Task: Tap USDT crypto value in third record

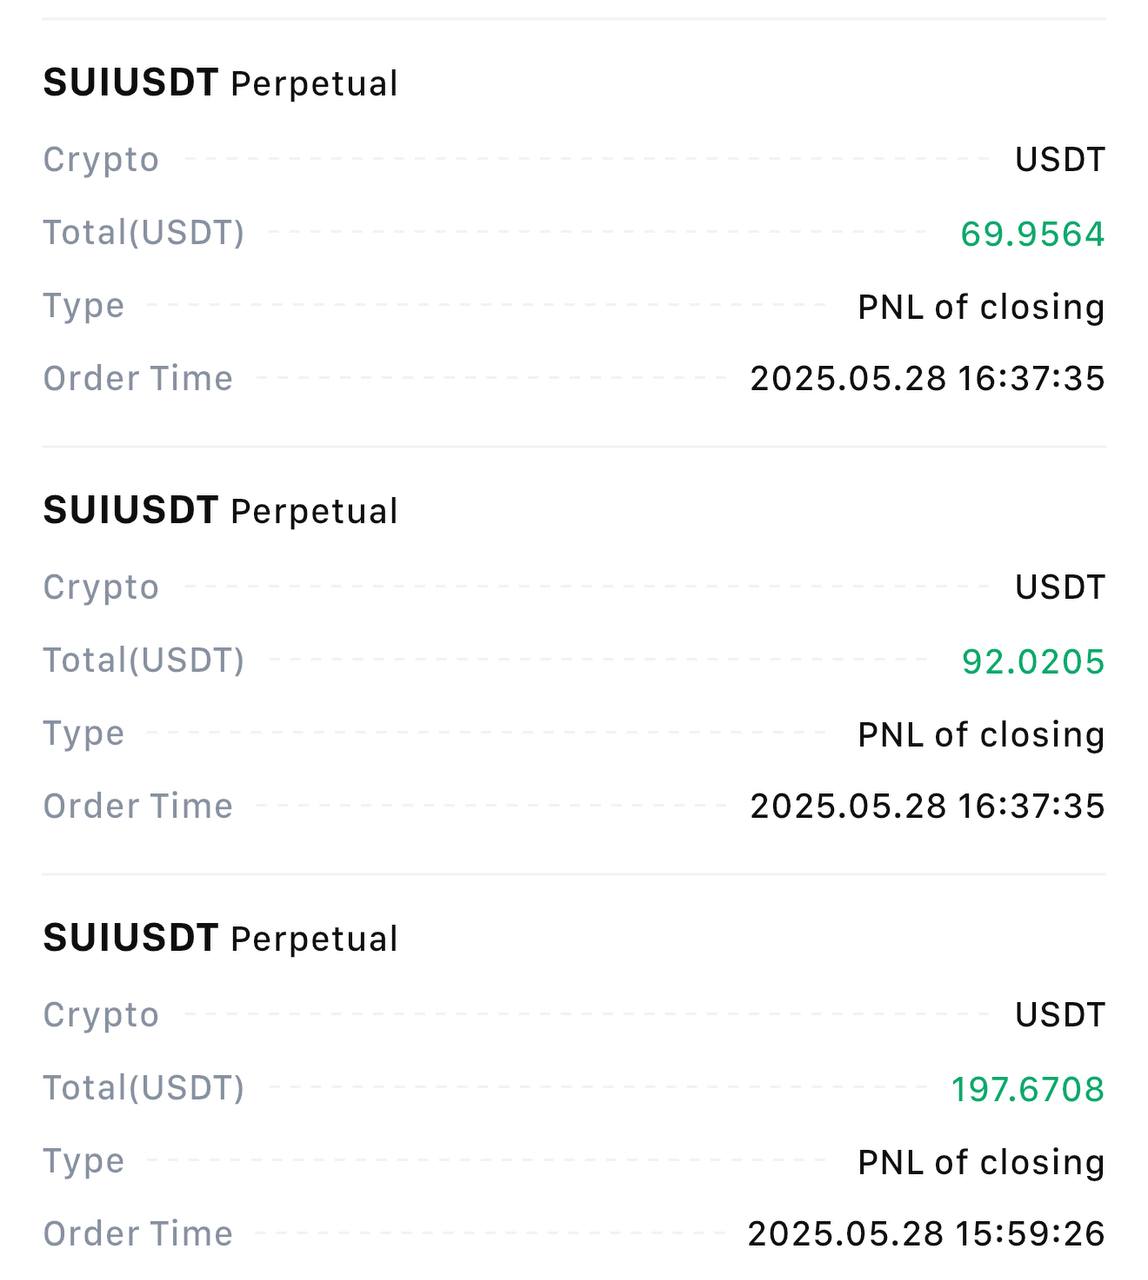Action: 1060,1016
